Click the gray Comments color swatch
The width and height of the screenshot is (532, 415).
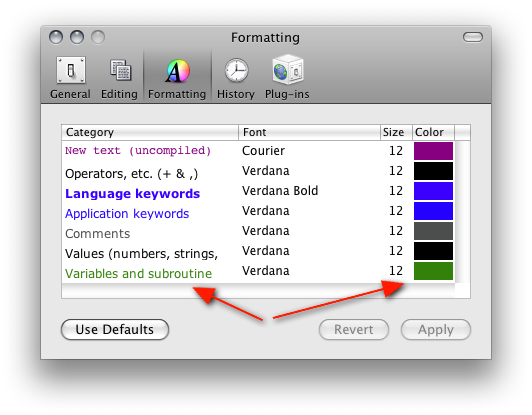tap(433, 231)
